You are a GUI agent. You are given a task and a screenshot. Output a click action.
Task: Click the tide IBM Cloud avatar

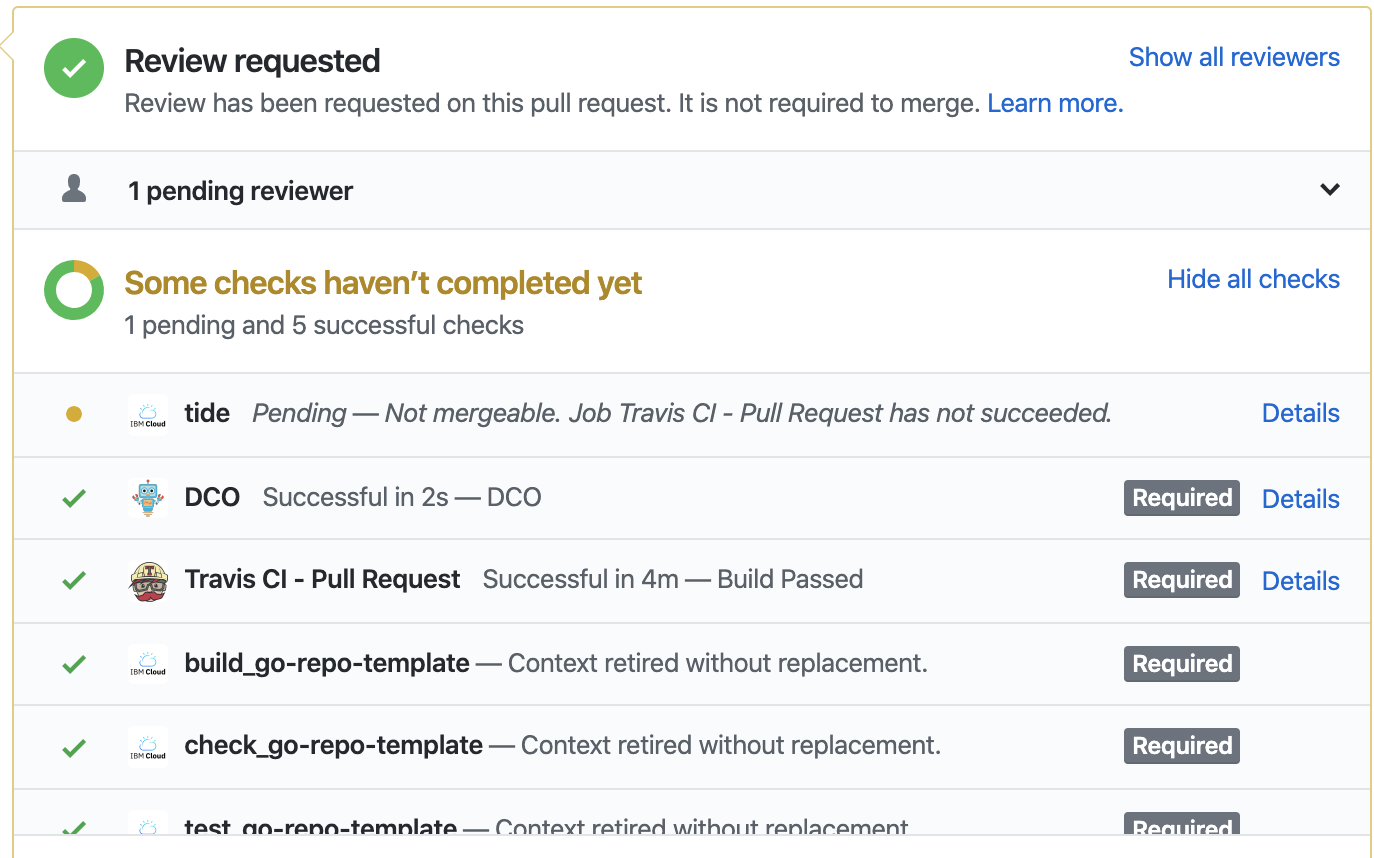pyautogui.click(x=148, y=414)
